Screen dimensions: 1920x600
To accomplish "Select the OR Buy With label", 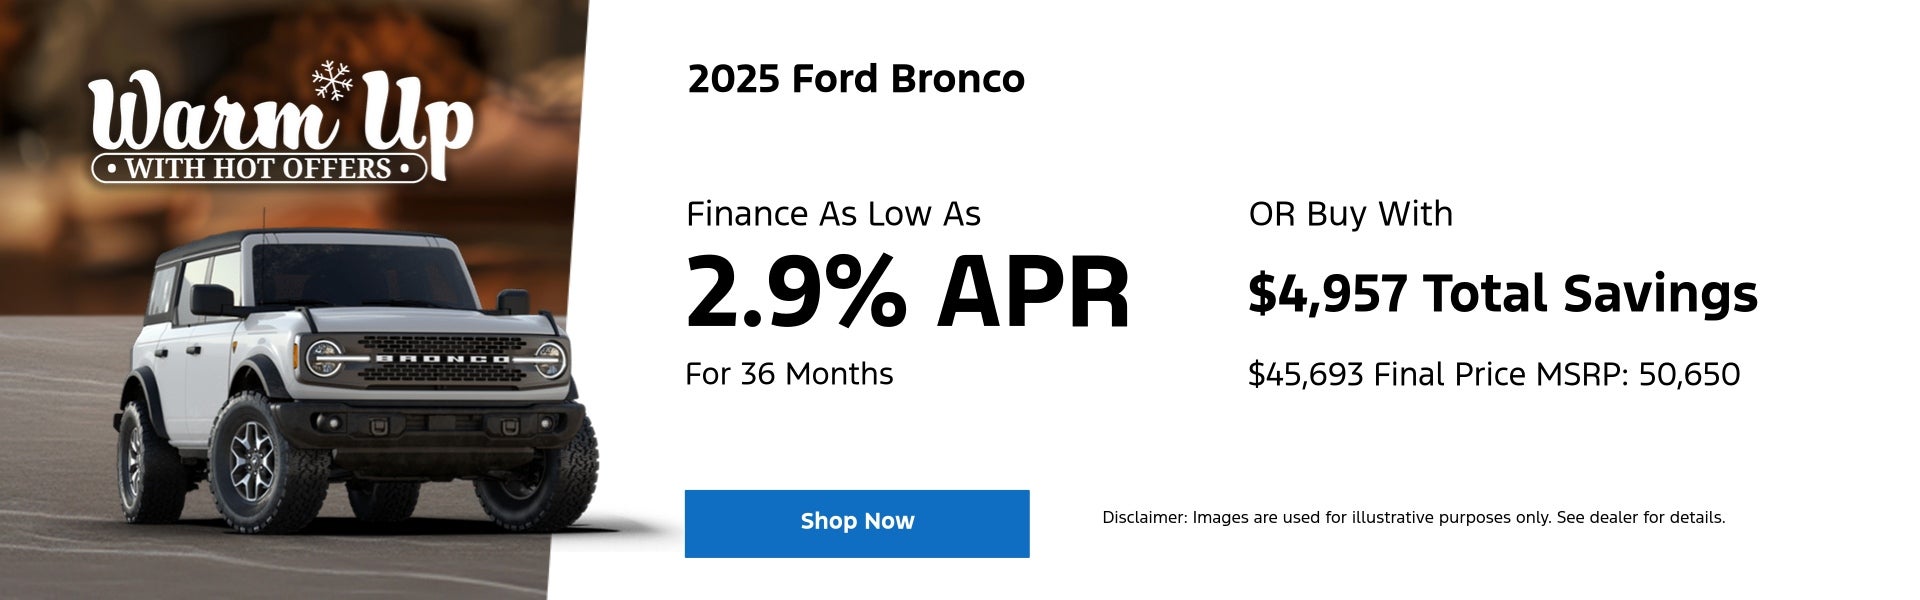I will click(1350, 214).
